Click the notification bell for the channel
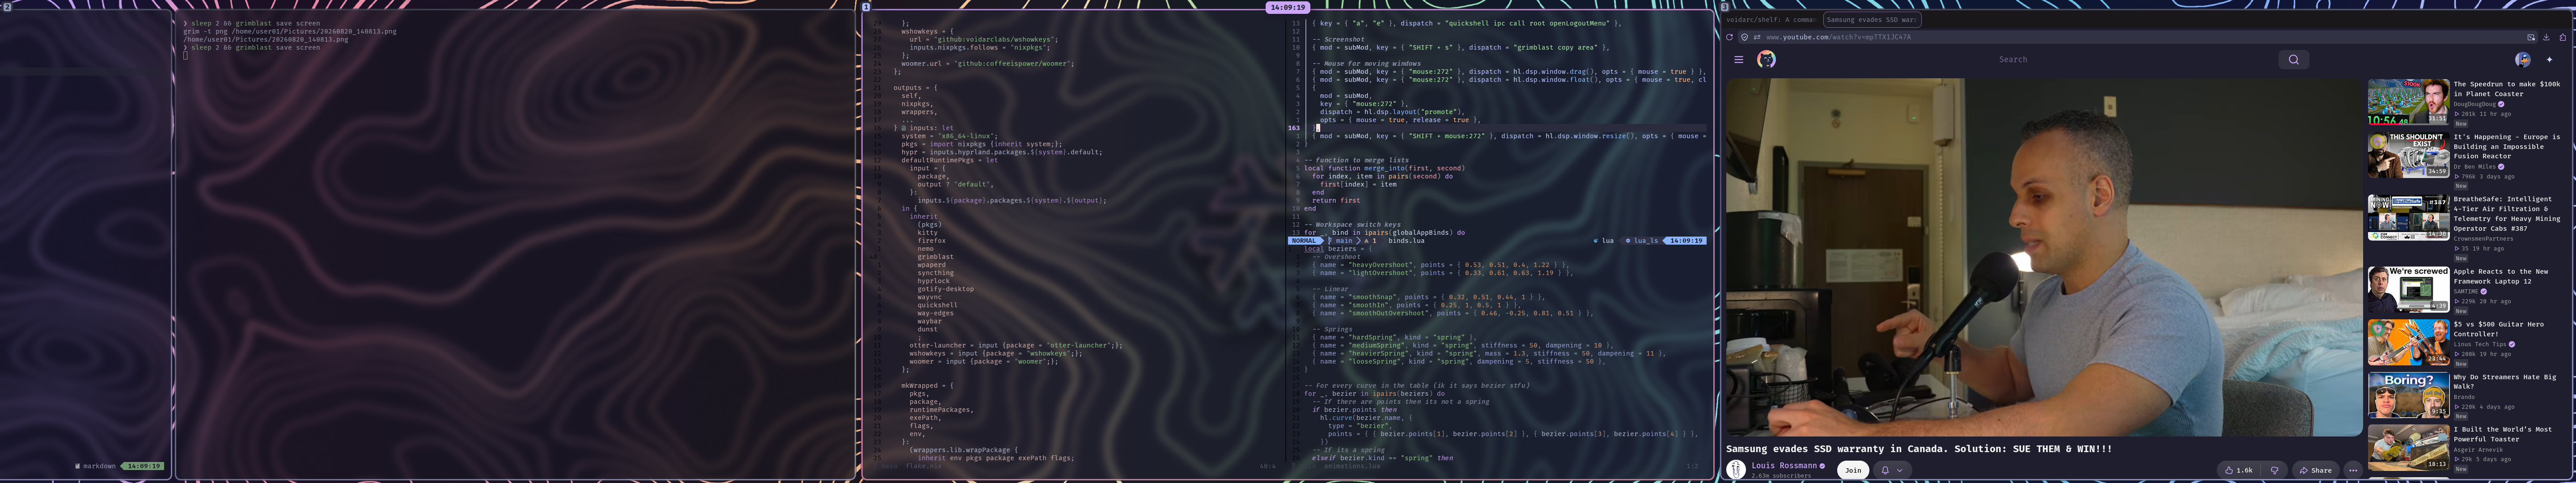Screen dimensions: 2576x483 1886,470
